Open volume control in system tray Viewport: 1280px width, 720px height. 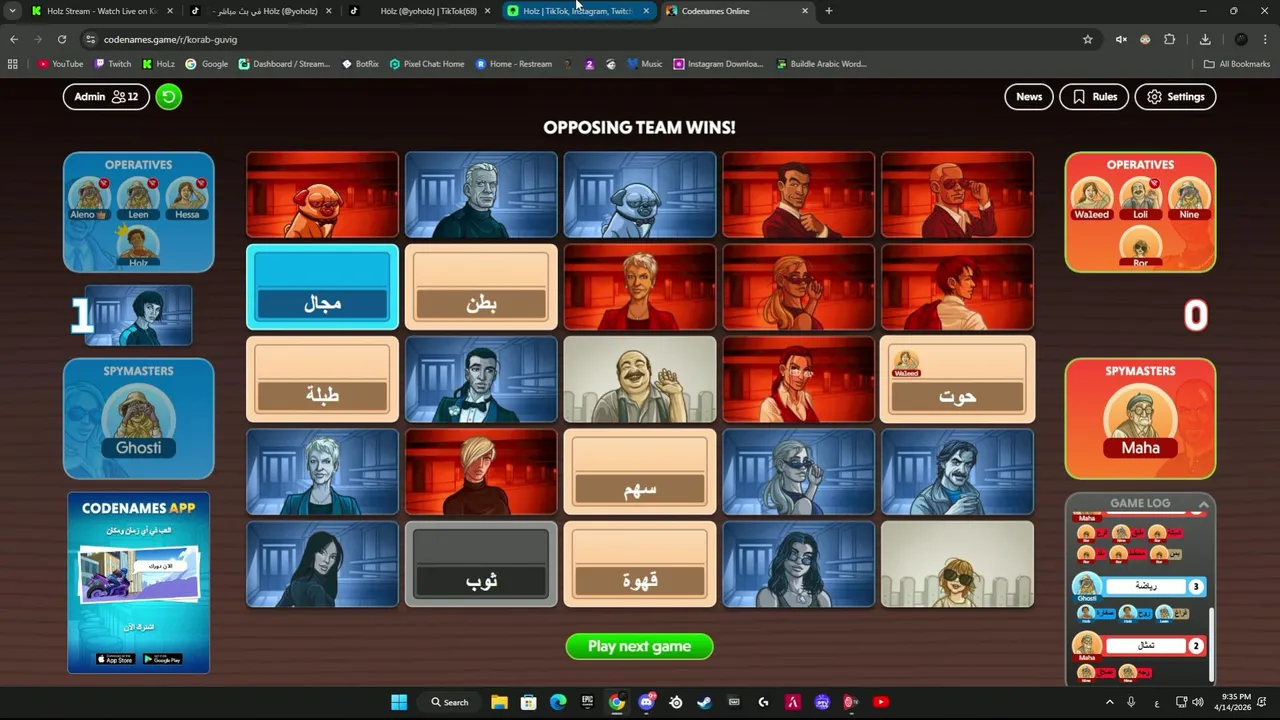click(x=1198, y=702)
